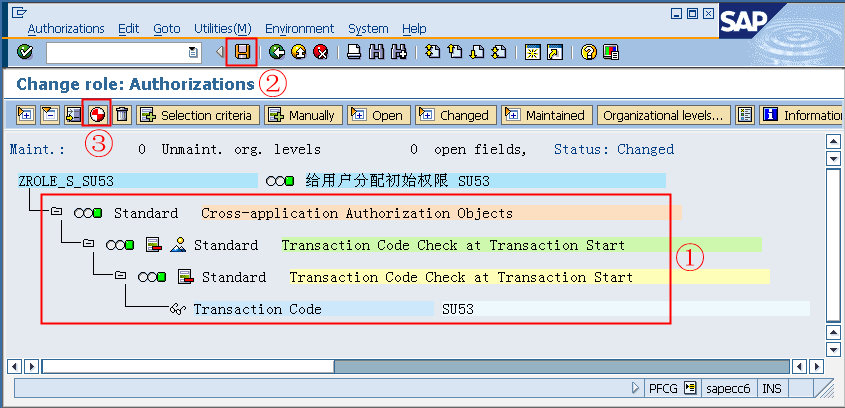
Task: Click the PFCG transaction in status bar
Action: (x=663, y=389)
